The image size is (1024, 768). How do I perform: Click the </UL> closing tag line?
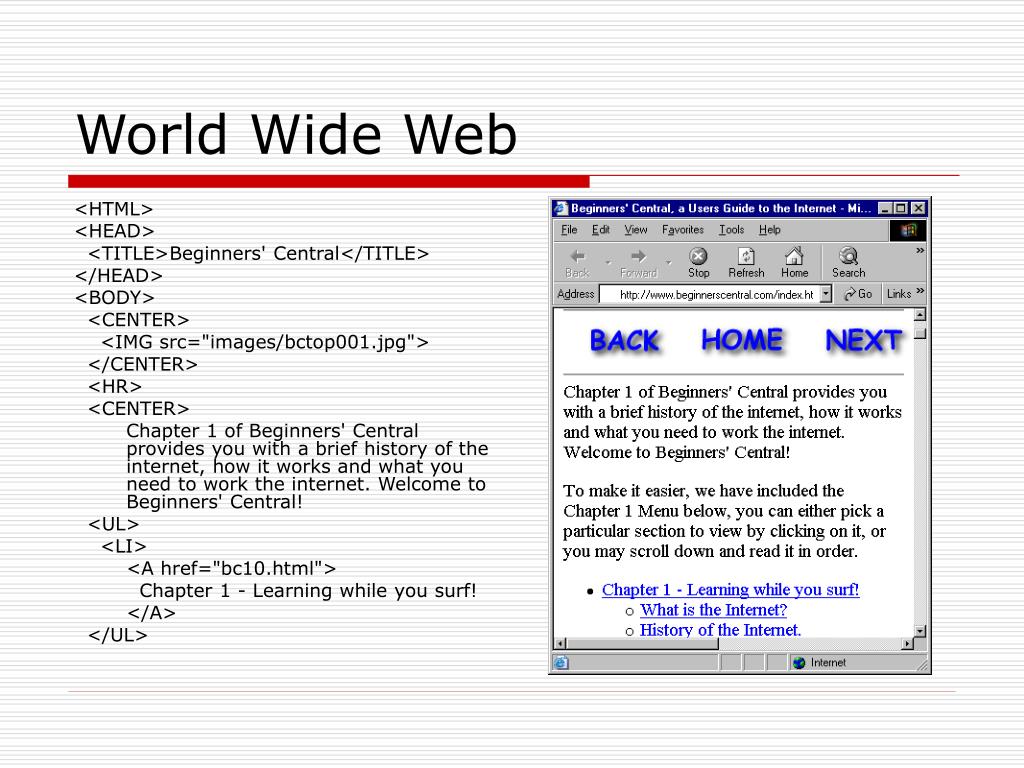[118, 635]
